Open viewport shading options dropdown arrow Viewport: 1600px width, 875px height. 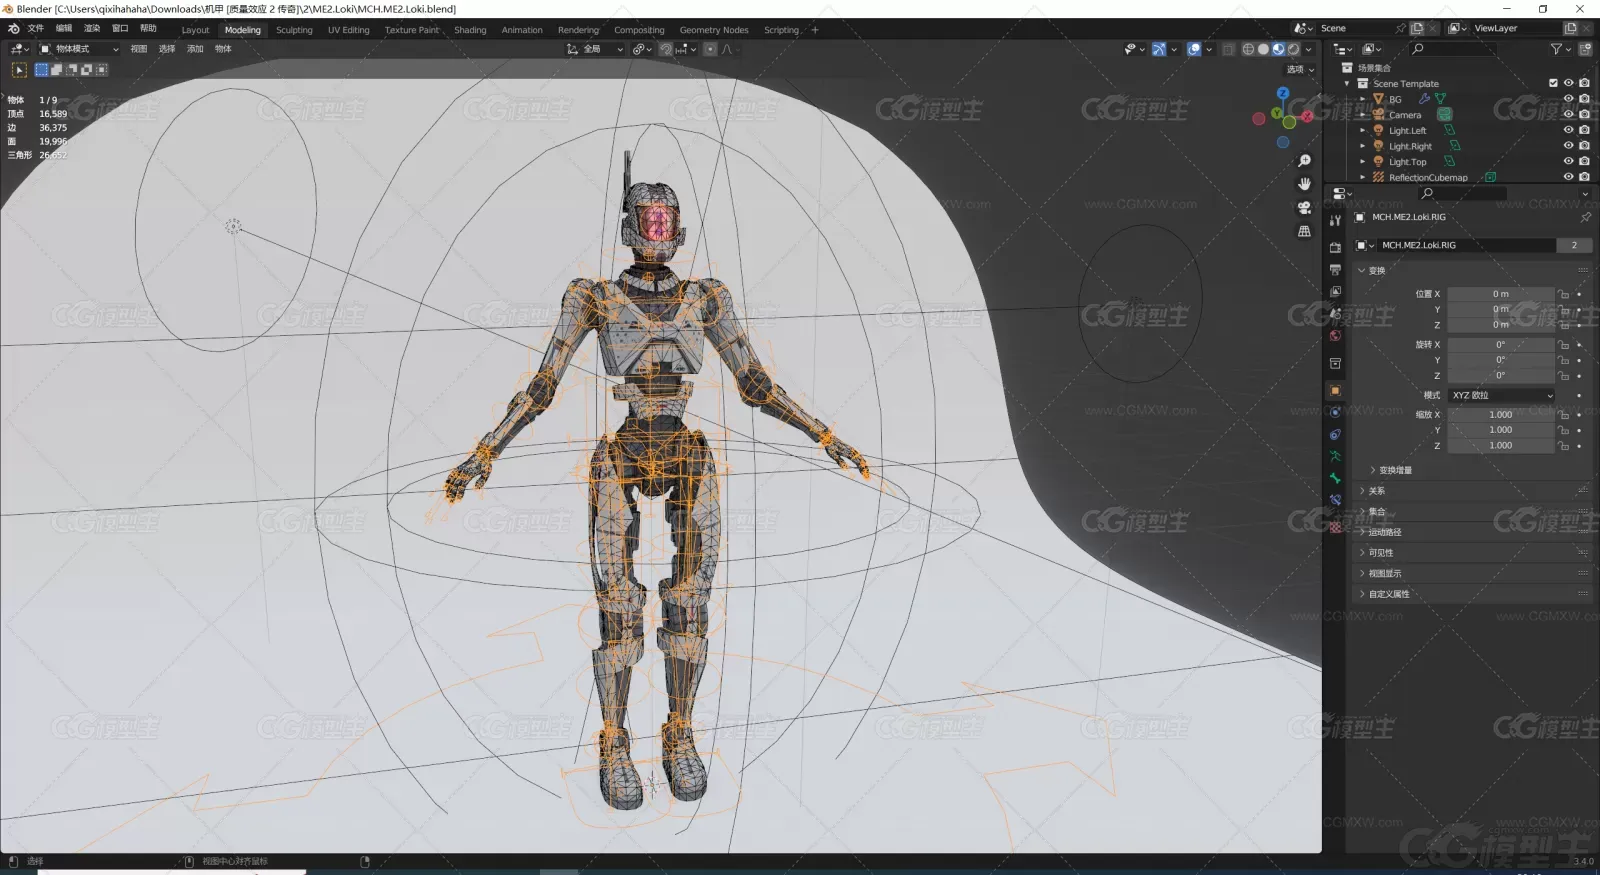[x=1309, y=49]
